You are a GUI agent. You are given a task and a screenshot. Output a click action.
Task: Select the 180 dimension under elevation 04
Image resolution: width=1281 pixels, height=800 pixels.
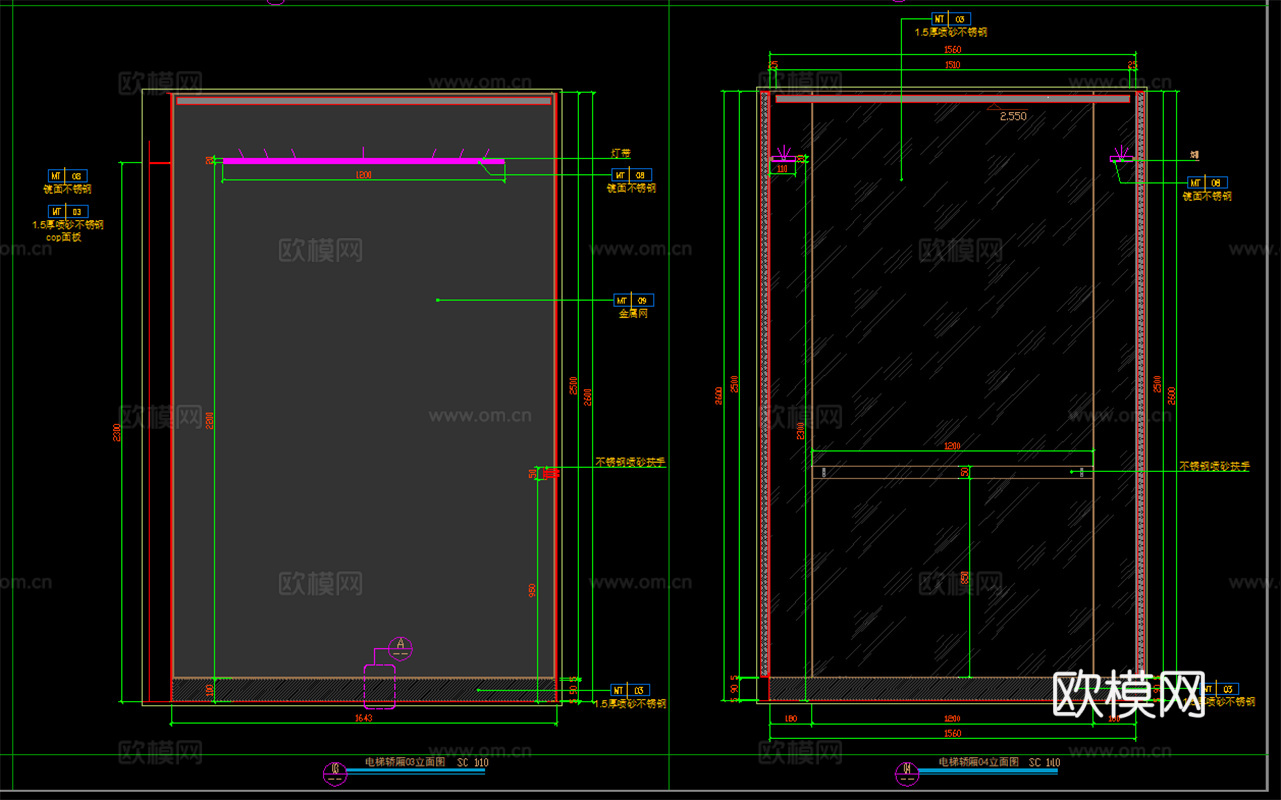[x=790, y=719]
